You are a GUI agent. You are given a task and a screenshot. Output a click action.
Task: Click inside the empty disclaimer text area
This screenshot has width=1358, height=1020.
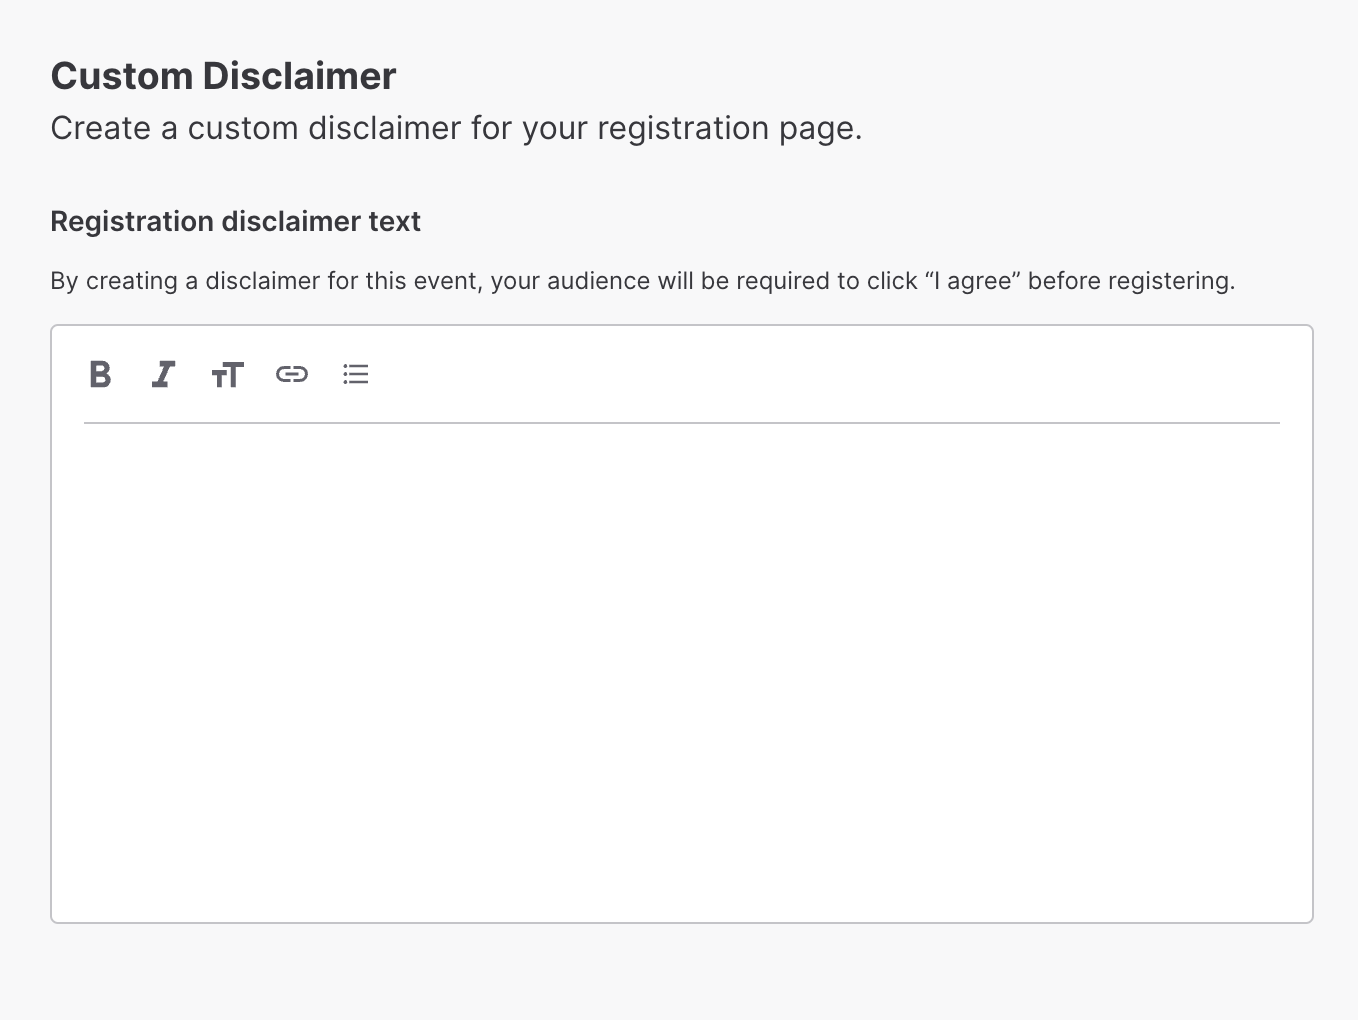pos(682,672)
